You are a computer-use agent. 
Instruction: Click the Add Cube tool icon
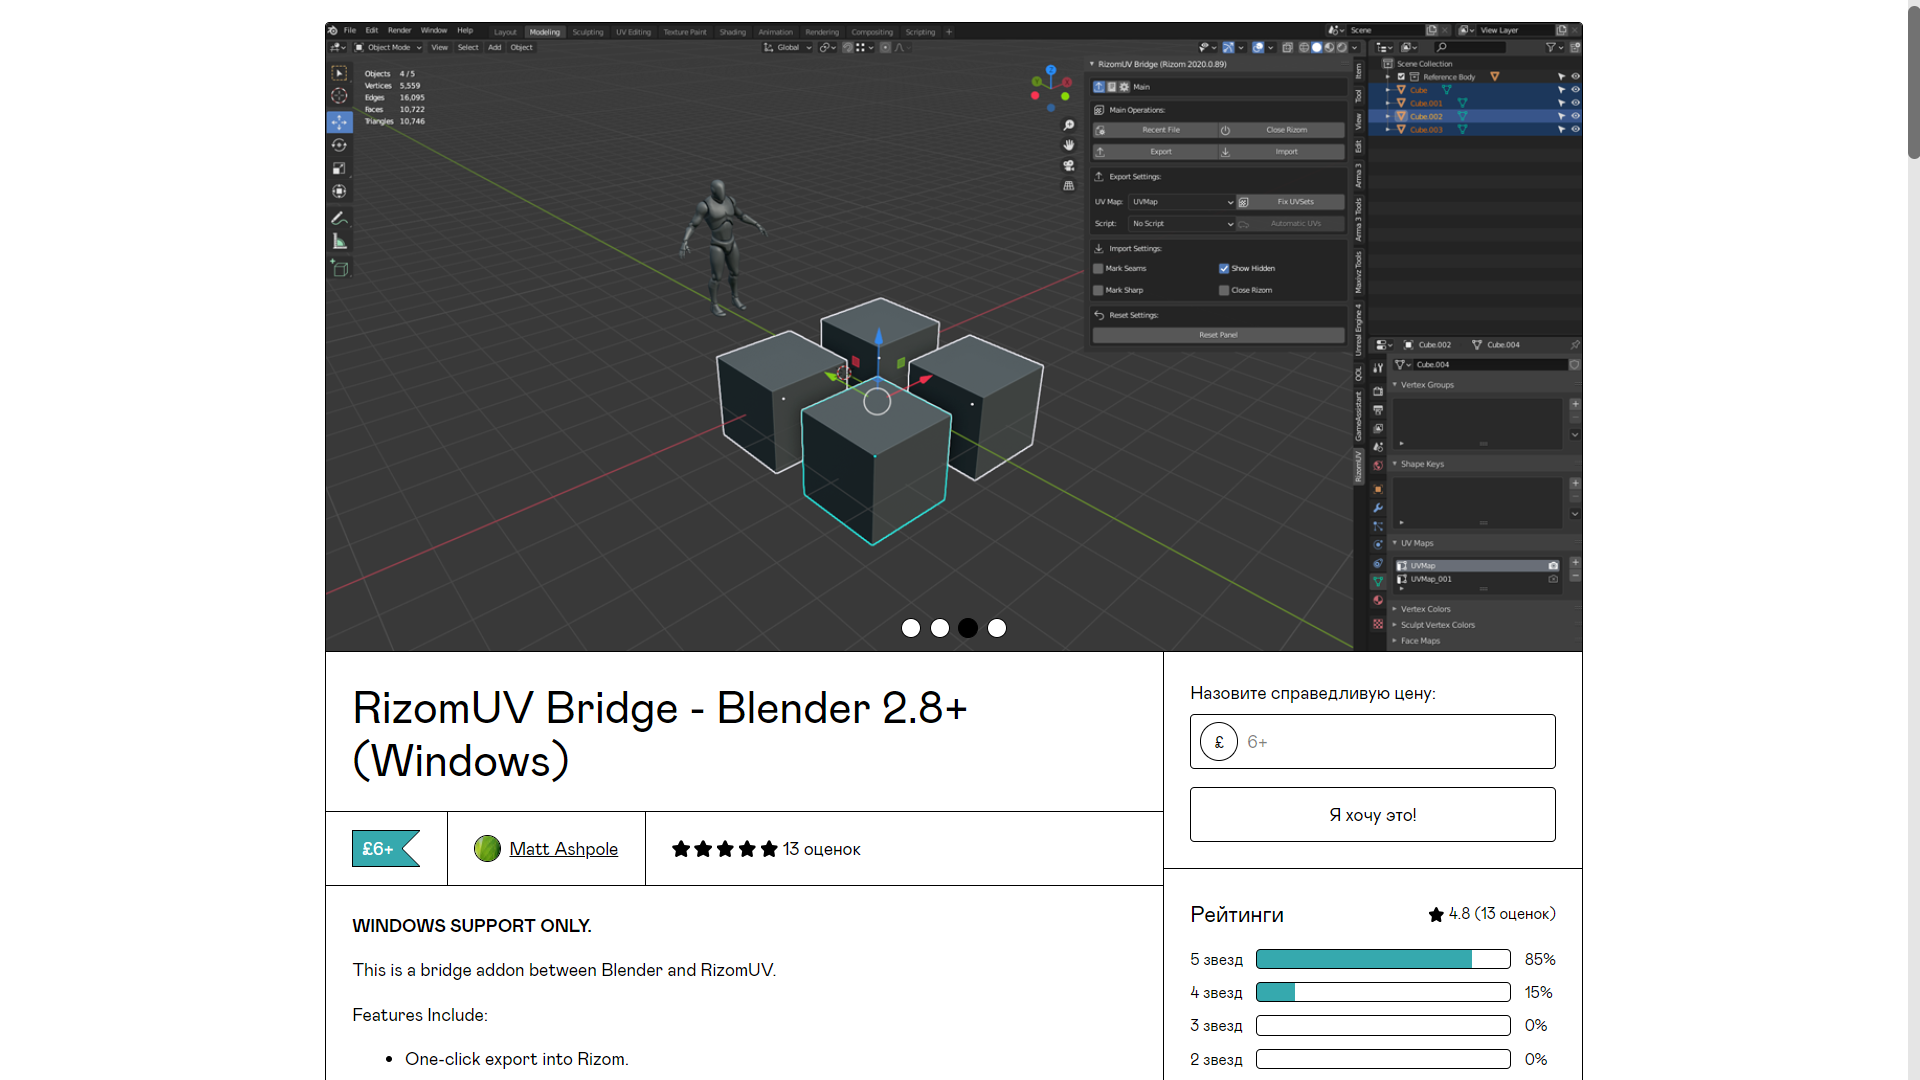(339, 268)
